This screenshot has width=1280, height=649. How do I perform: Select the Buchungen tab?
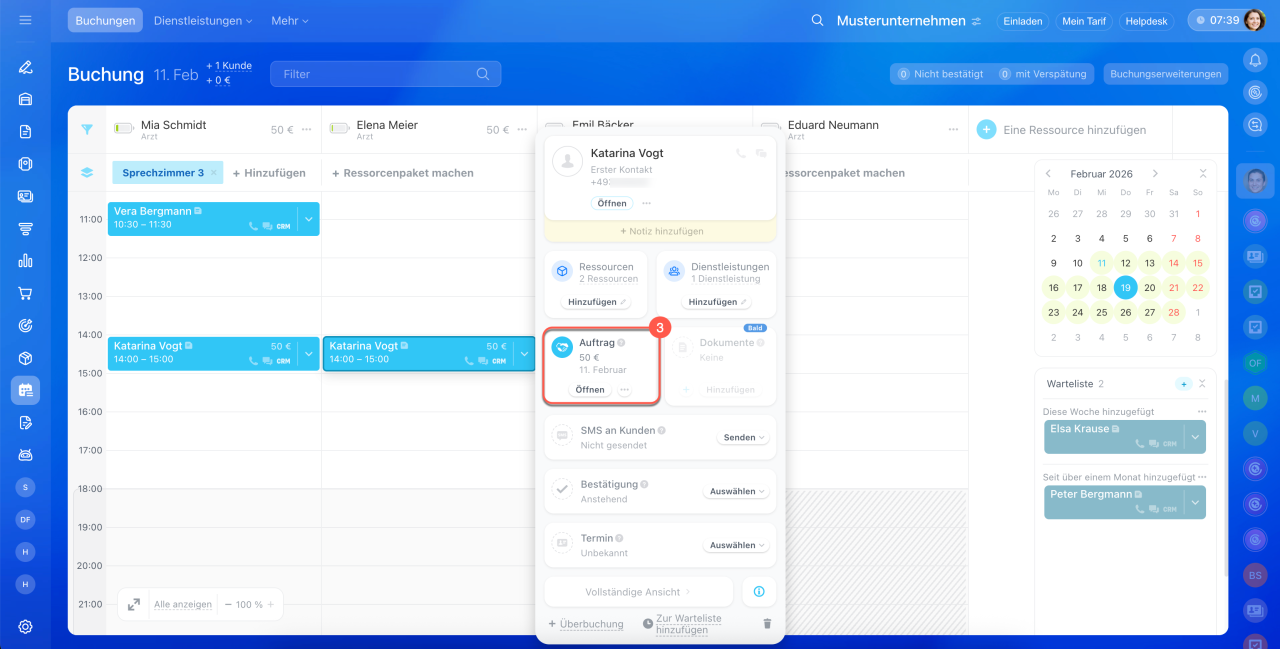105,21
